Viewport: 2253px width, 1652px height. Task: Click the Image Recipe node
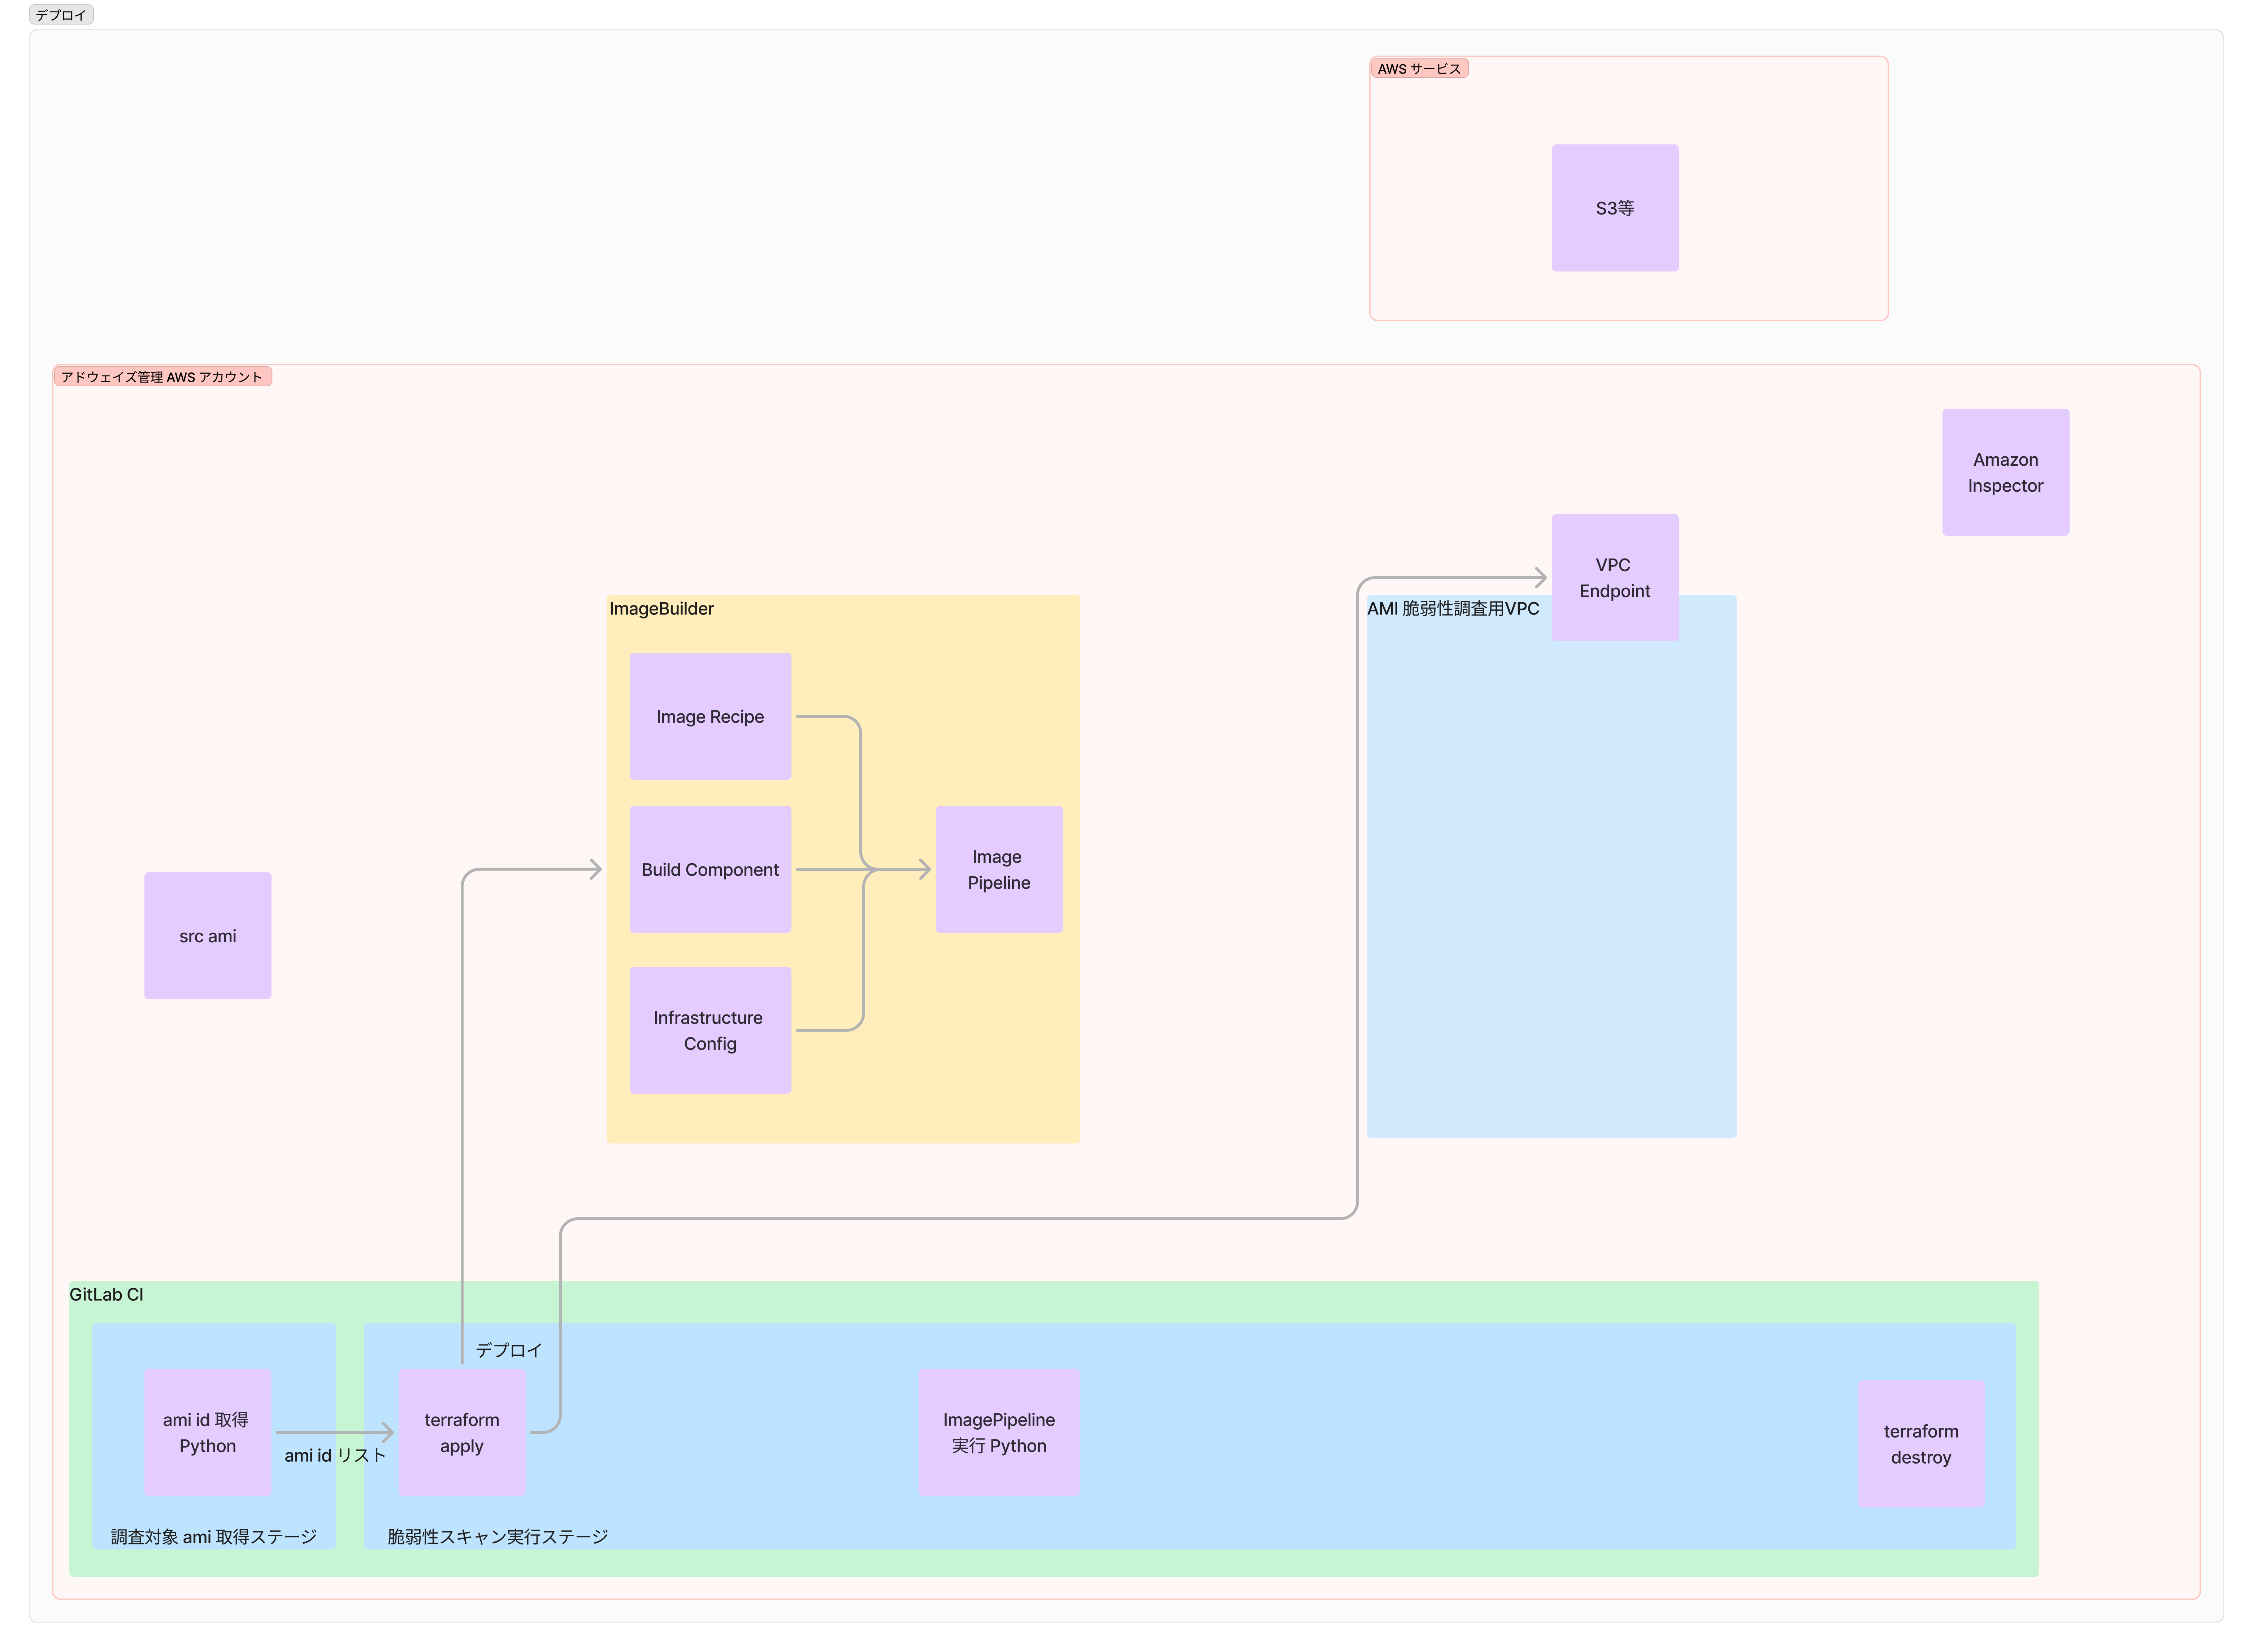click(x=709, y=716)
